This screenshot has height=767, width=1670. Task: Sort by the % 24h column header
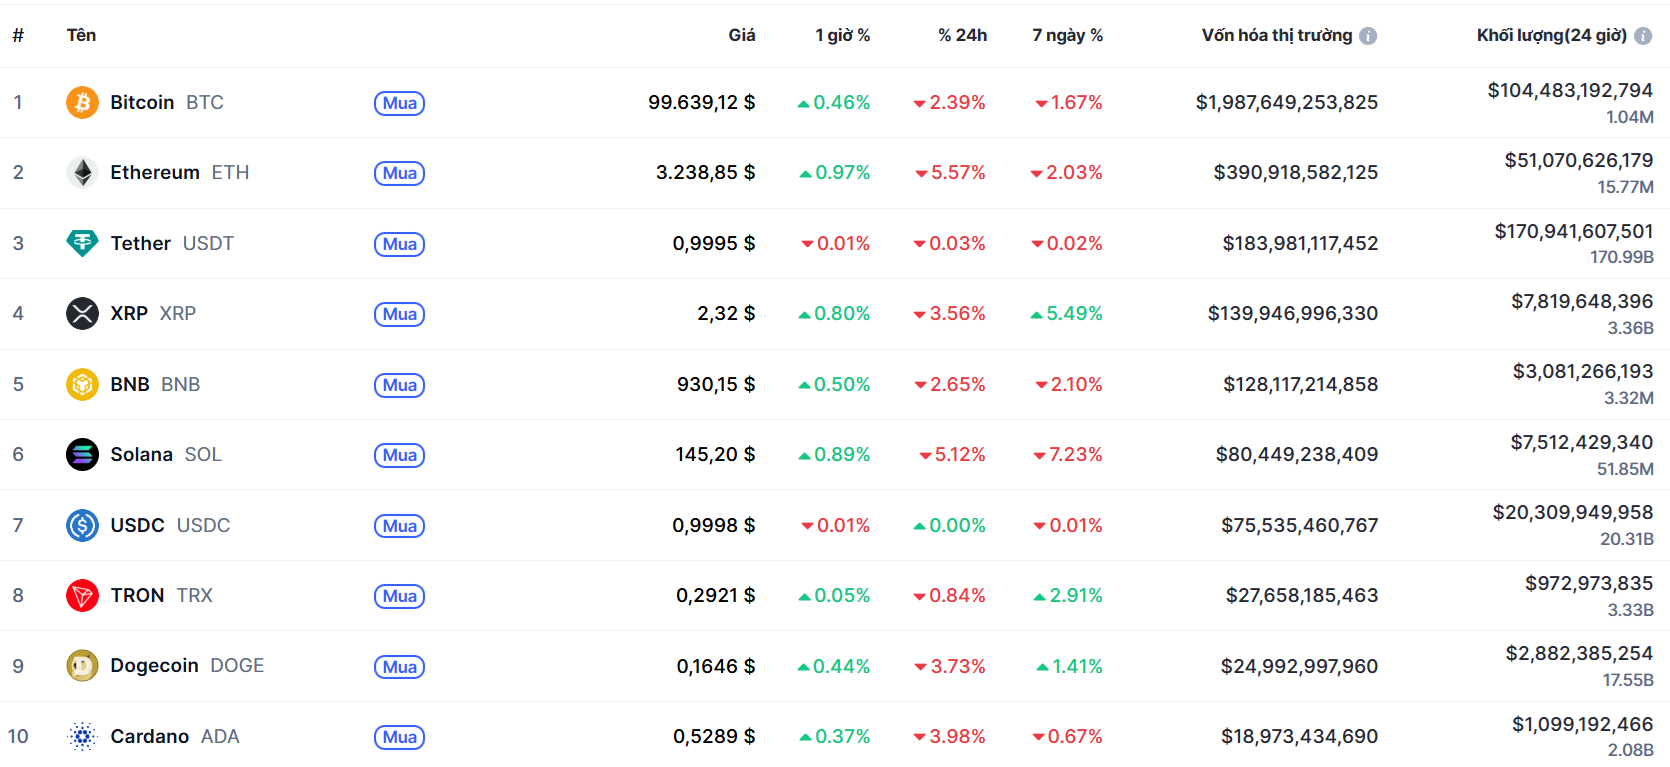[962, 35]
